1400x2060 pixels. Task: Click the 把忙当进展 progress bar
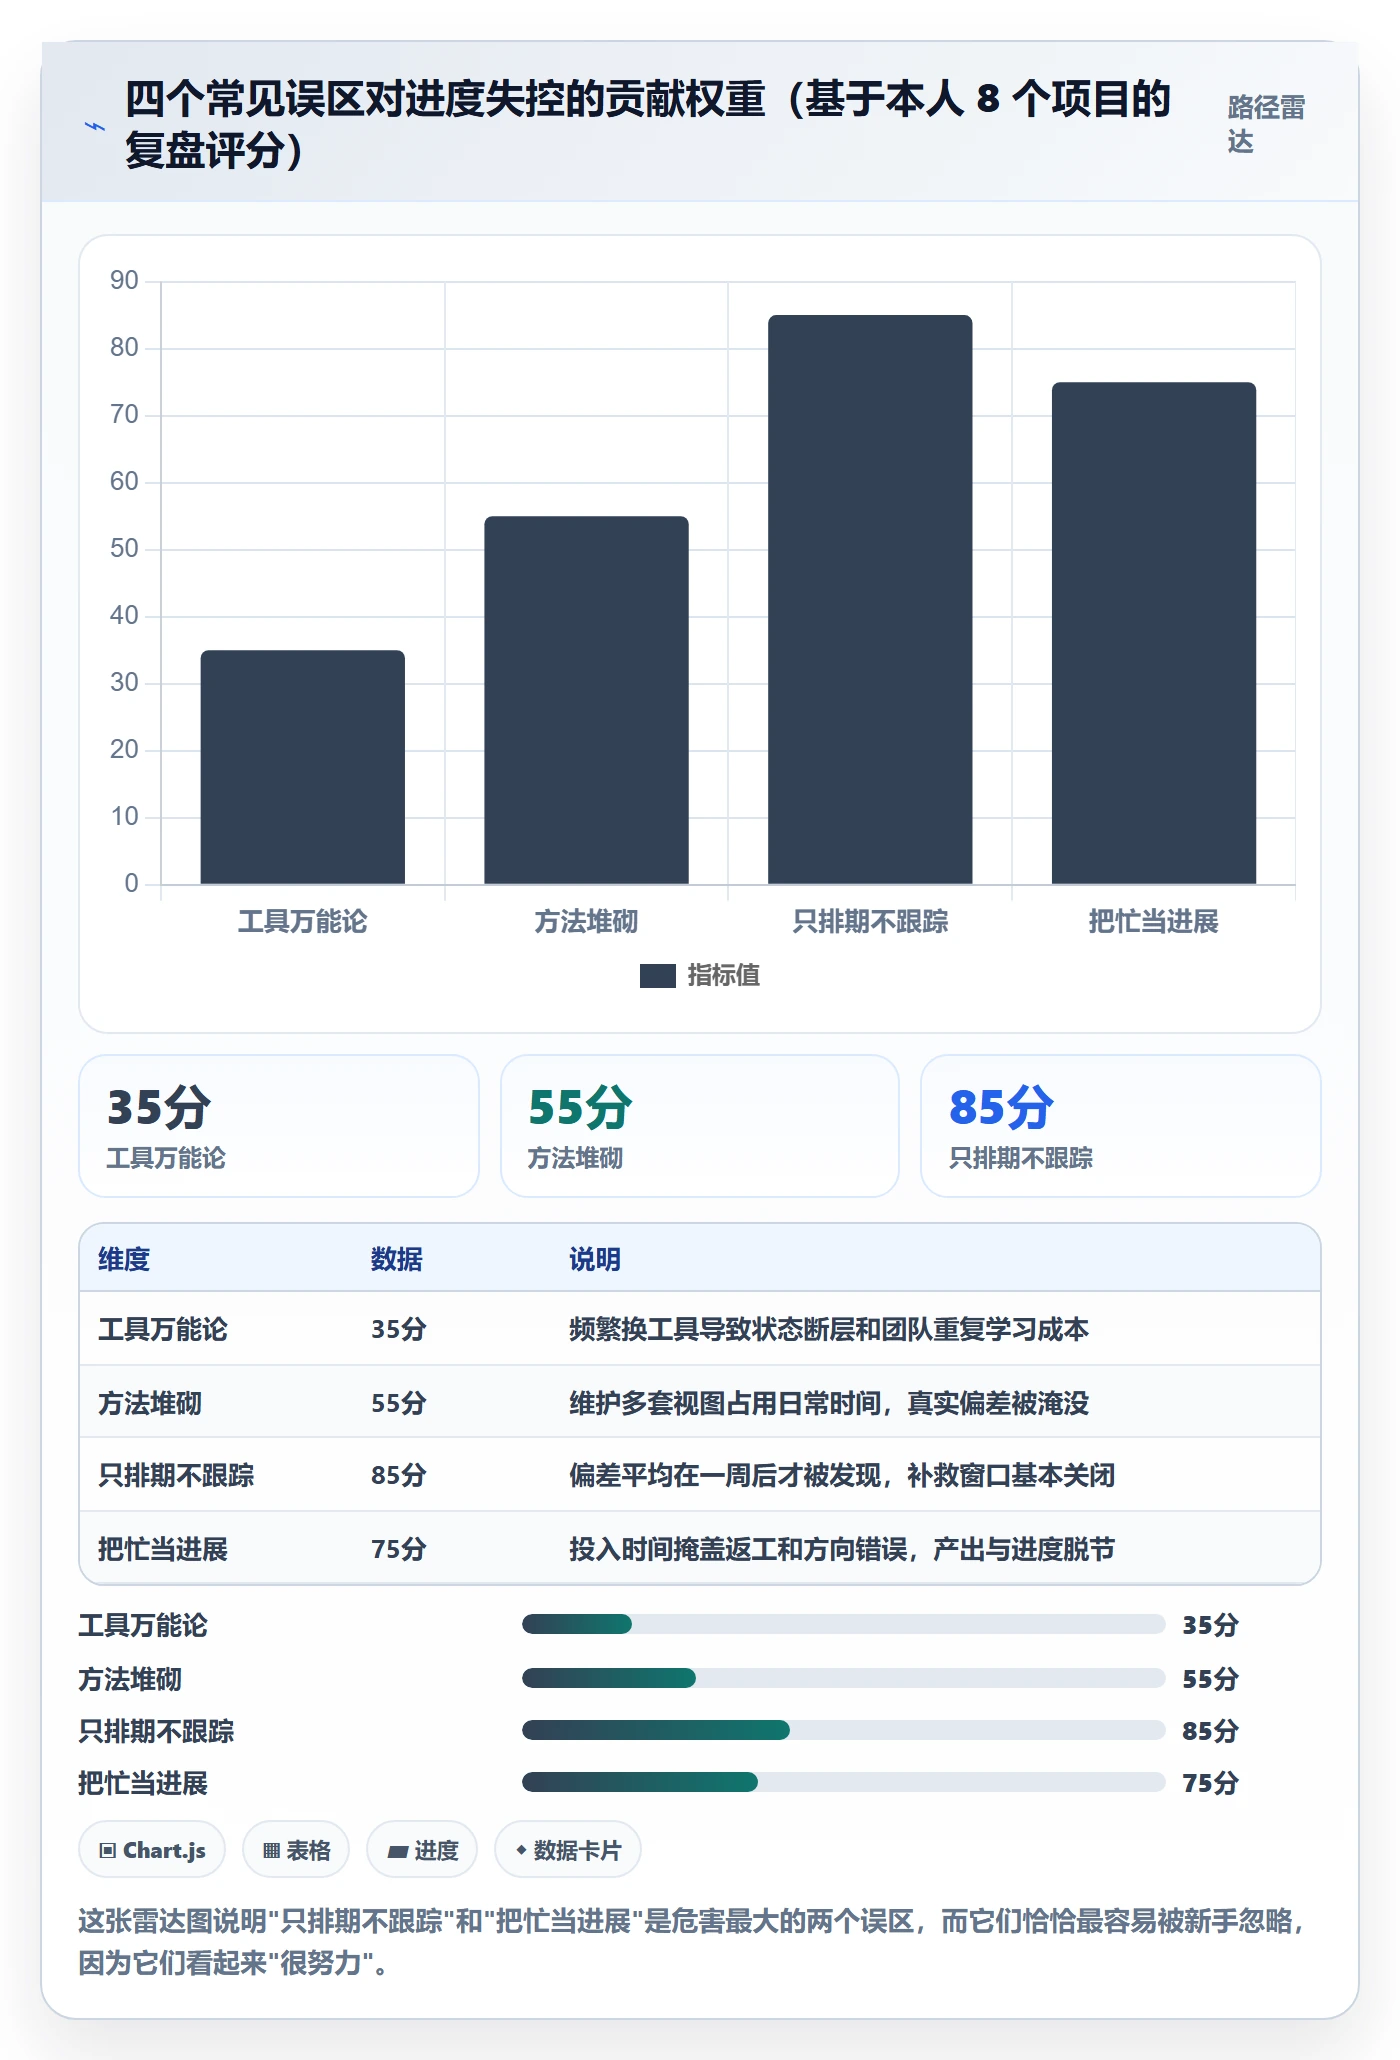844,1782
